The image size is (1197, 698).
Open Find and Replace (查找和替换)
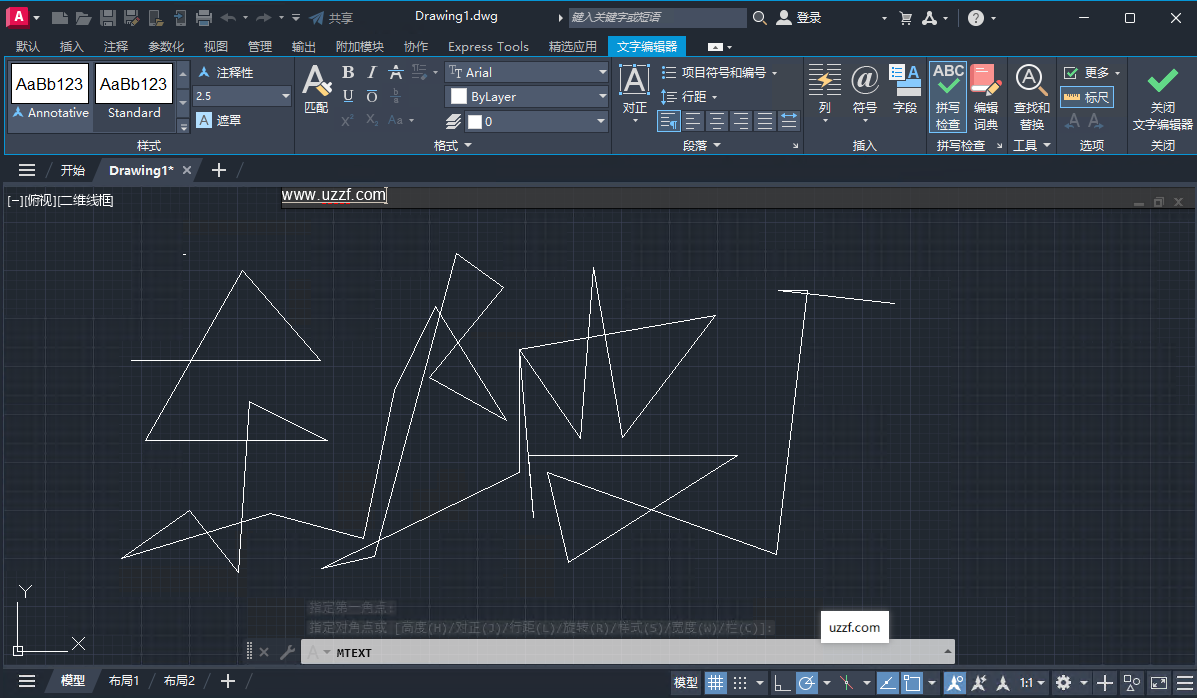coord(1031,97)
